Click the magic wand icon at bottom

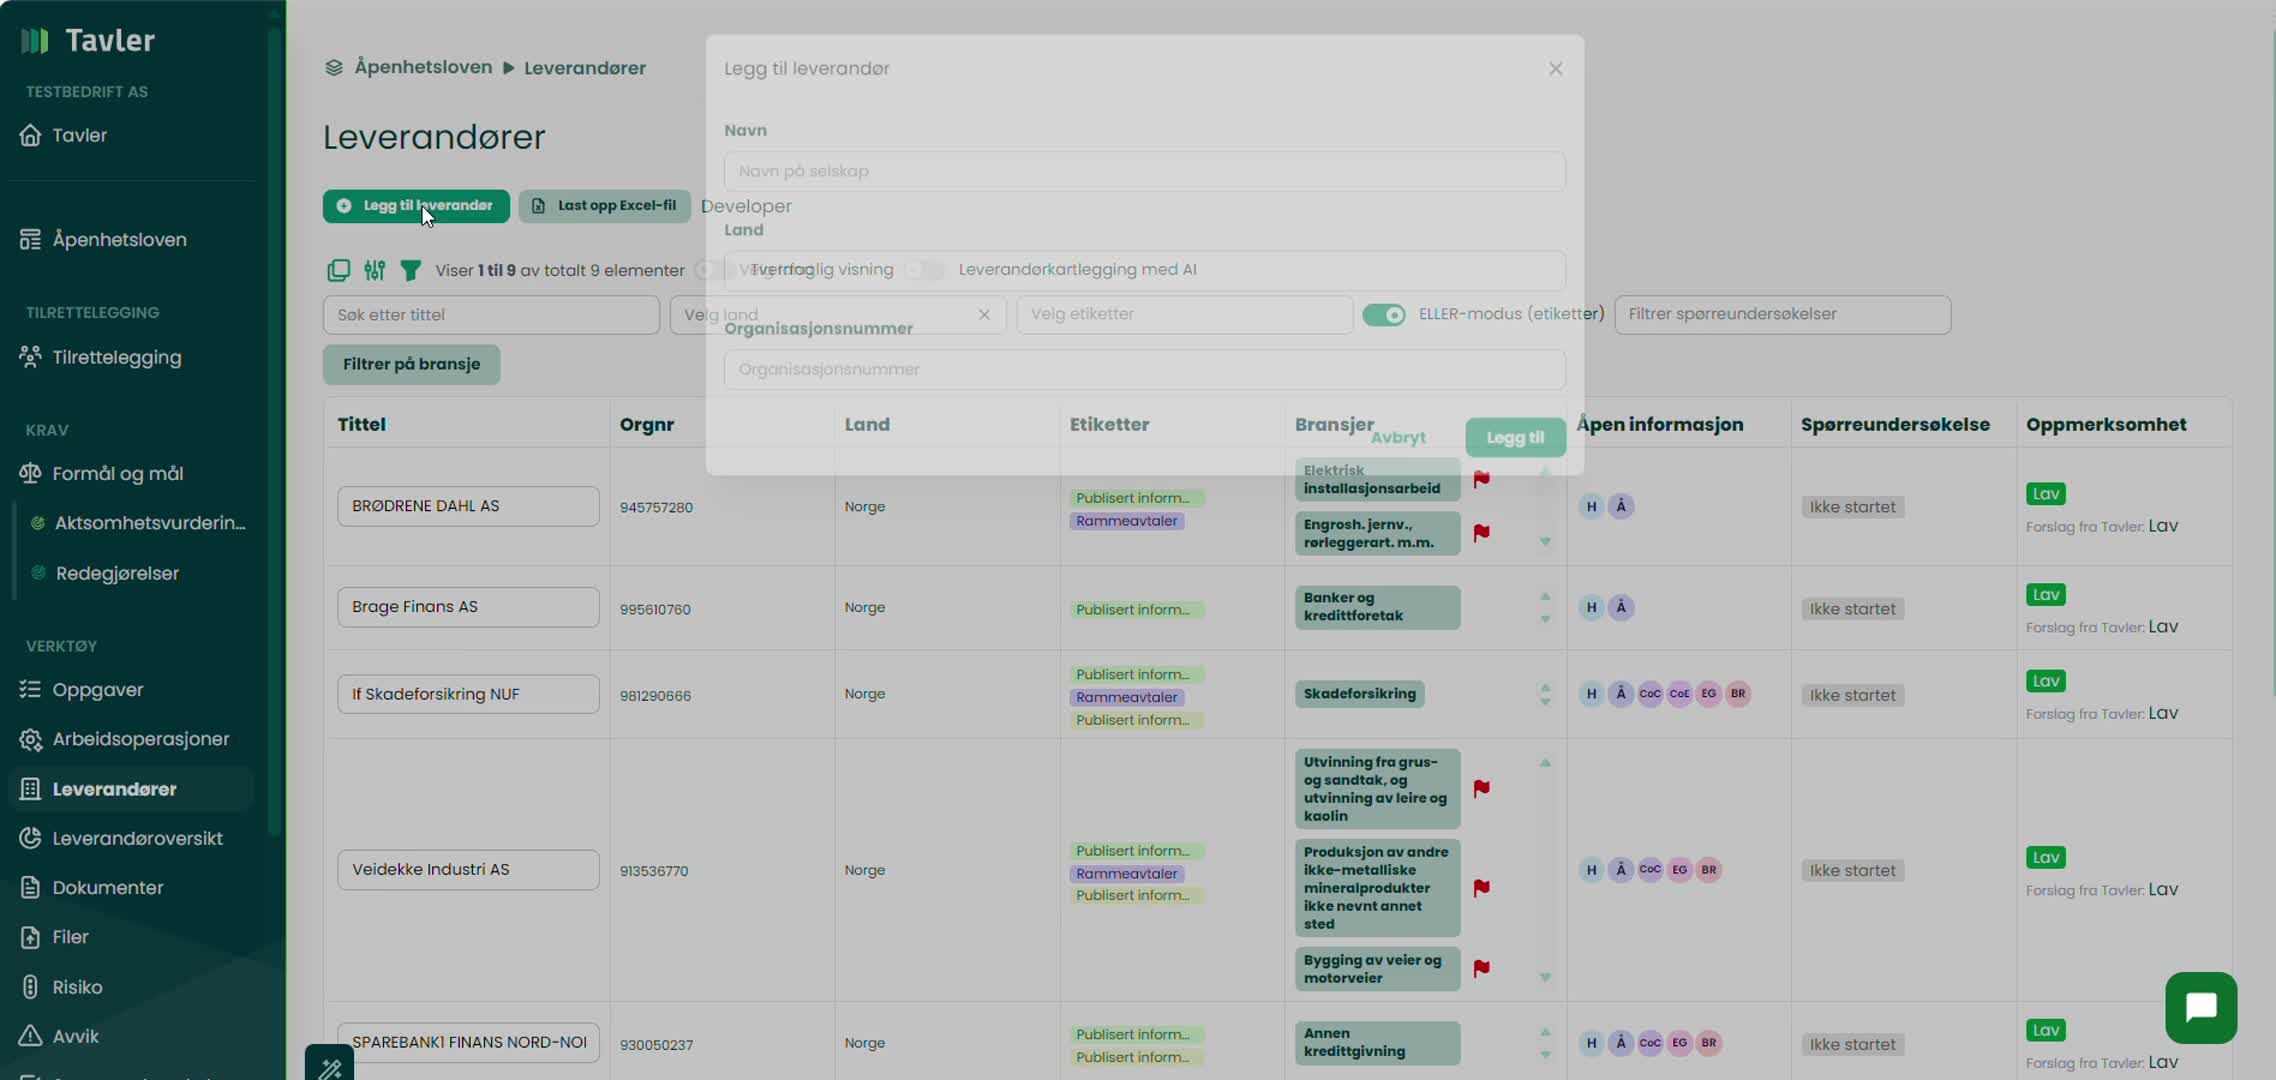pyautogui.click(x=330, y=1067)
